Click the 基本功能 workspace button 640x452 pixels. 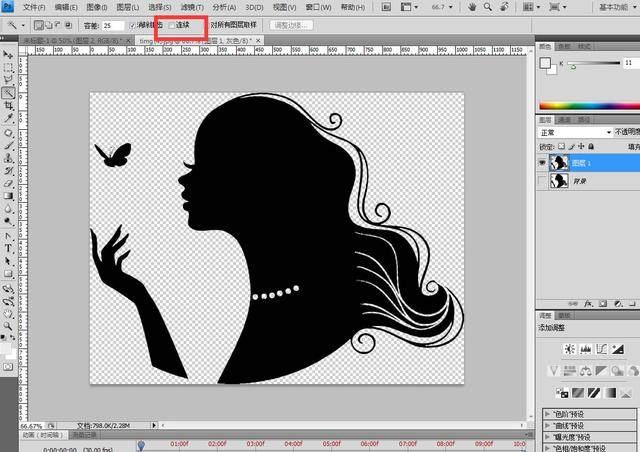614,6
